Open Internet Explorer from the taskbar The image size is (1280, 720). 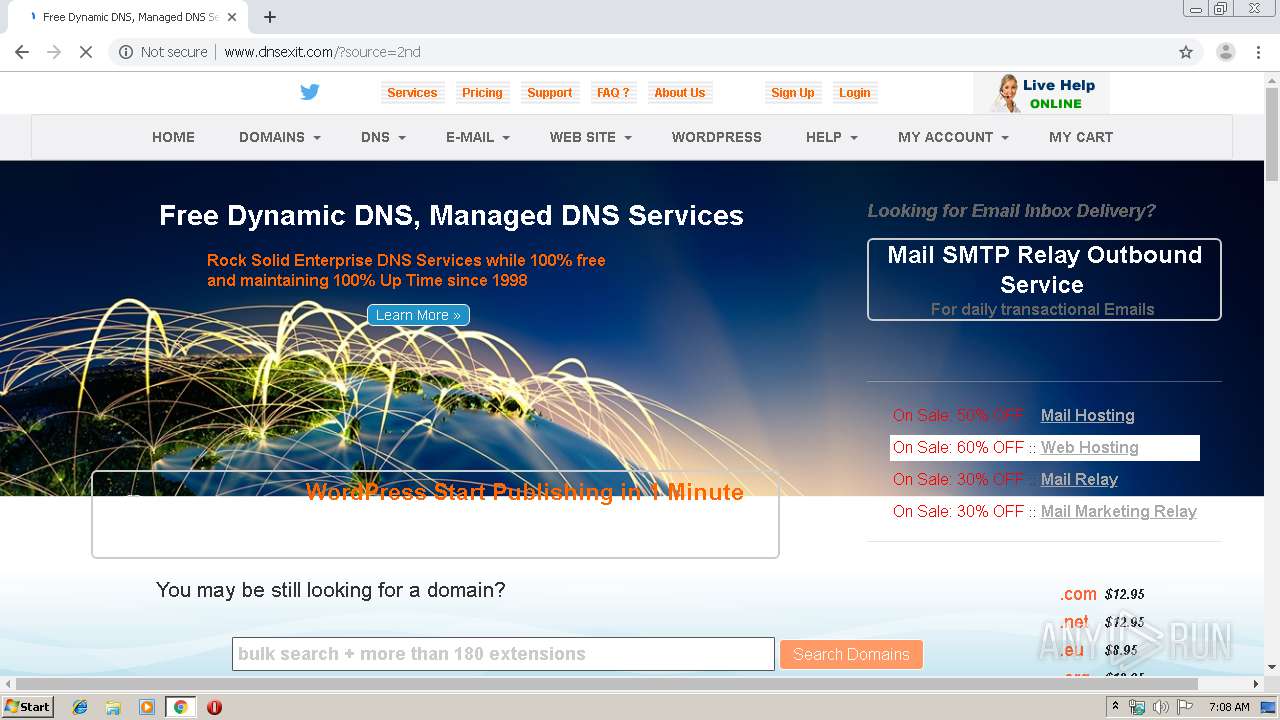[x=80, y=707]
